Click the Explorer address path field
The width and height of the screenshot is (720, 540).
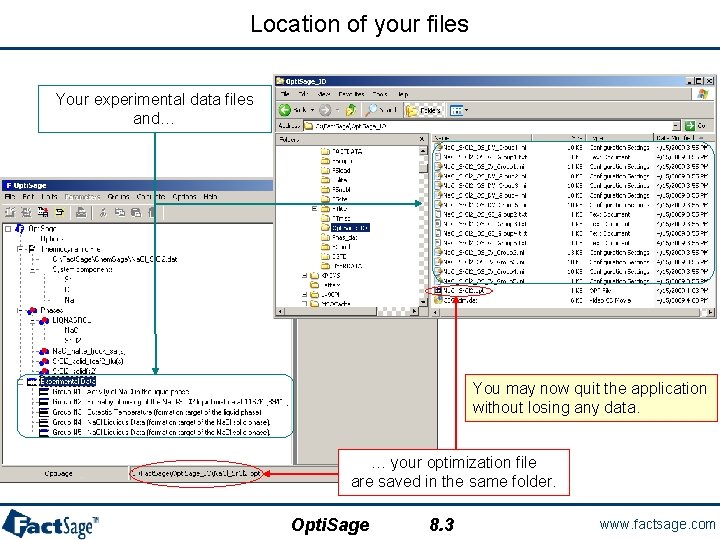tap(492, 125)
